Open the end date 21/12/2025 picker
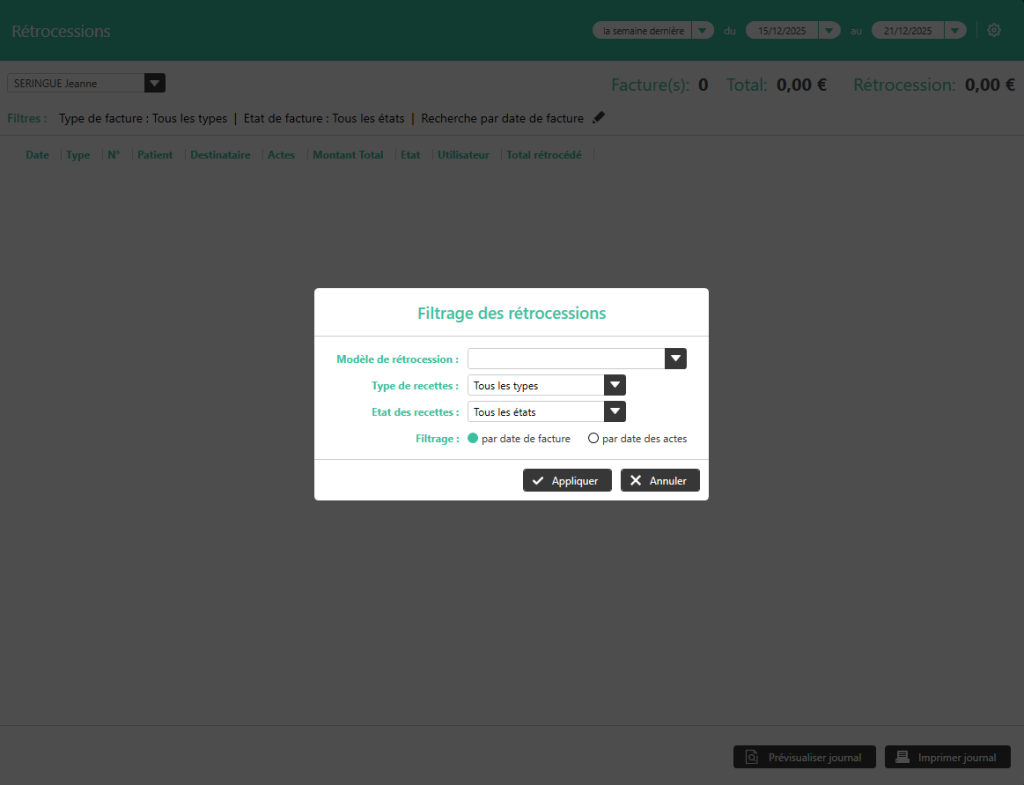The width and height of the screenshot is (1024, 785). (955, 31)
